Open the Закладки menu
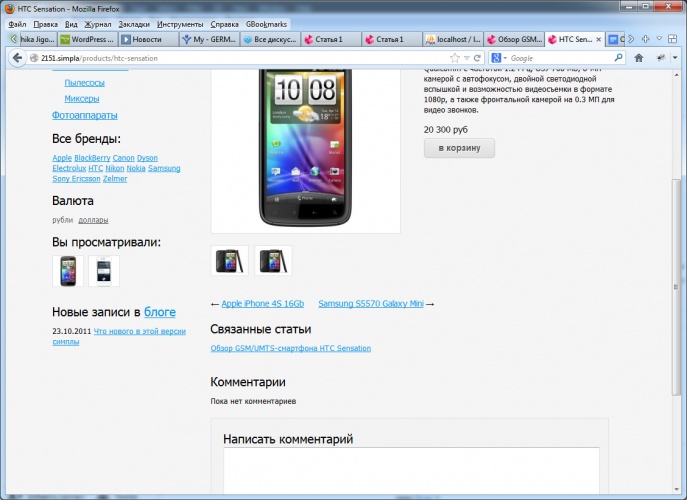687x500 pixels. pyautogui.click(x=134, y=24)
